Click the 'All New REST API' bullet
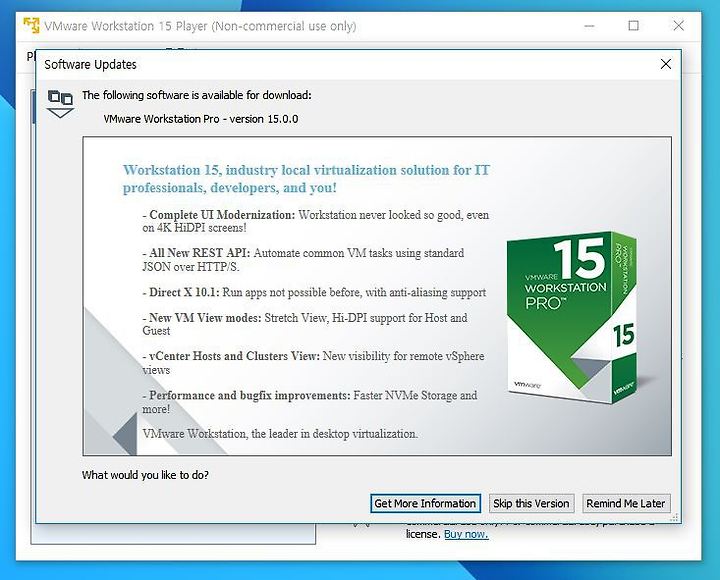 tap(303, 259)
